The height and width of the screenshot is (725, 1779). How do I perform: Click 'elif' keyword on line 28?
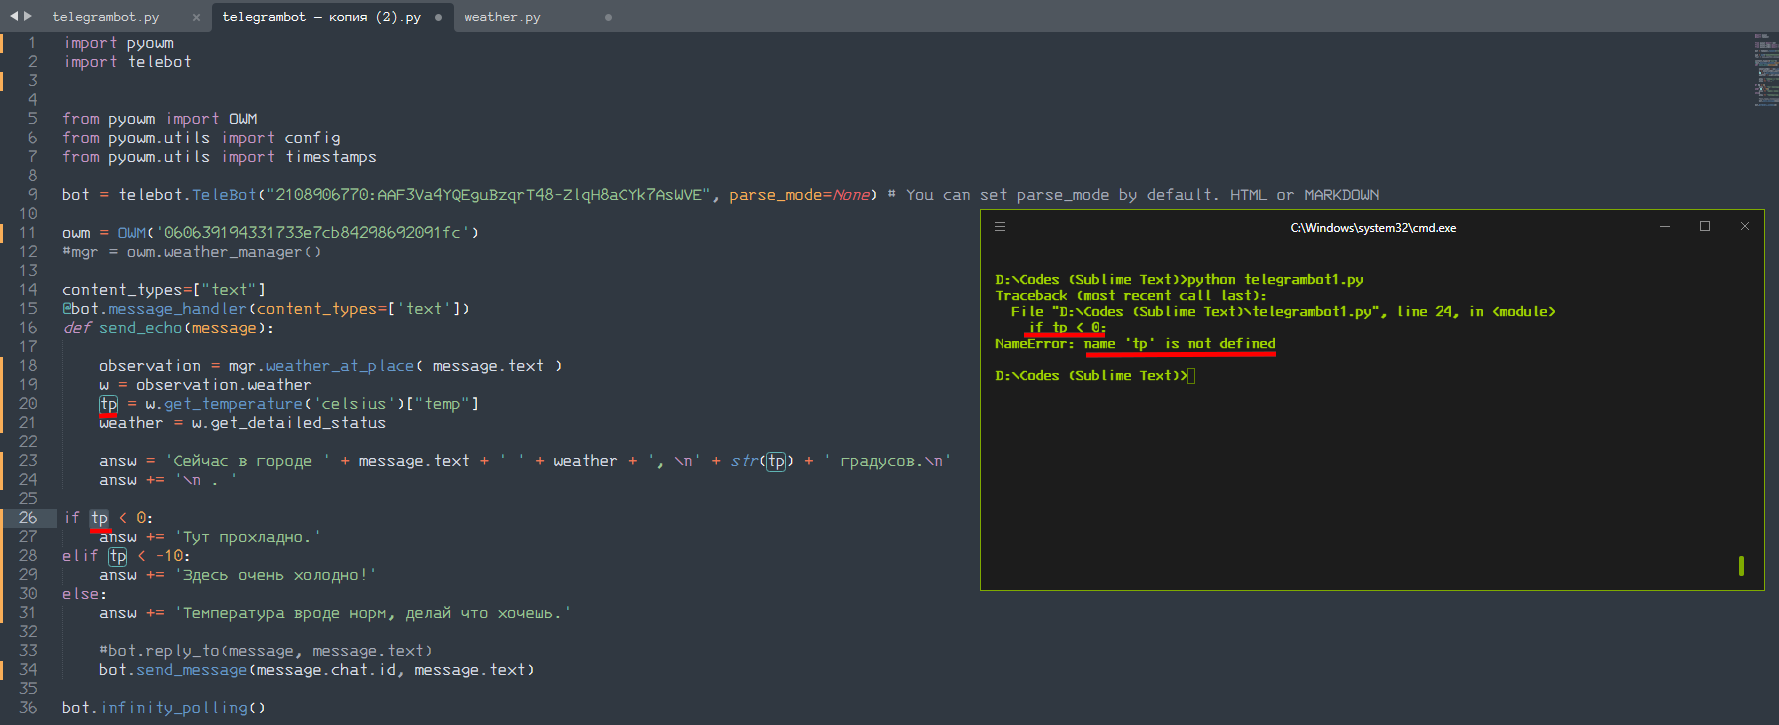pyautogui.click(x=80, y=556)
